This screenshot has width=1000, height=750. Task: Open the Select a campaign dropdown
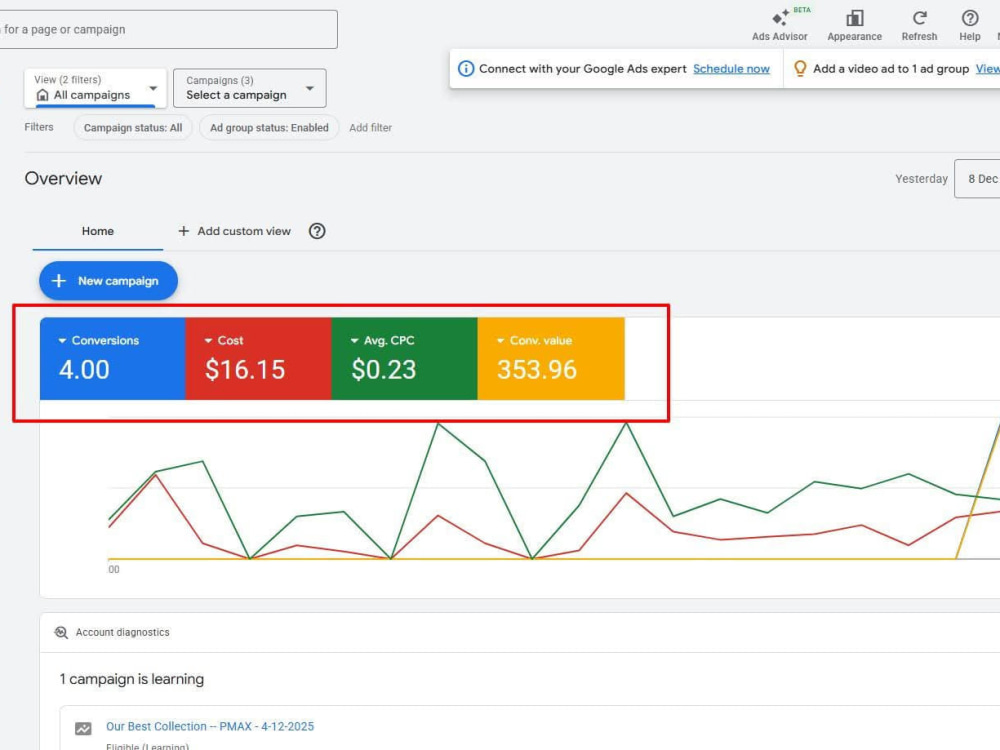click(x=249, y=88)
